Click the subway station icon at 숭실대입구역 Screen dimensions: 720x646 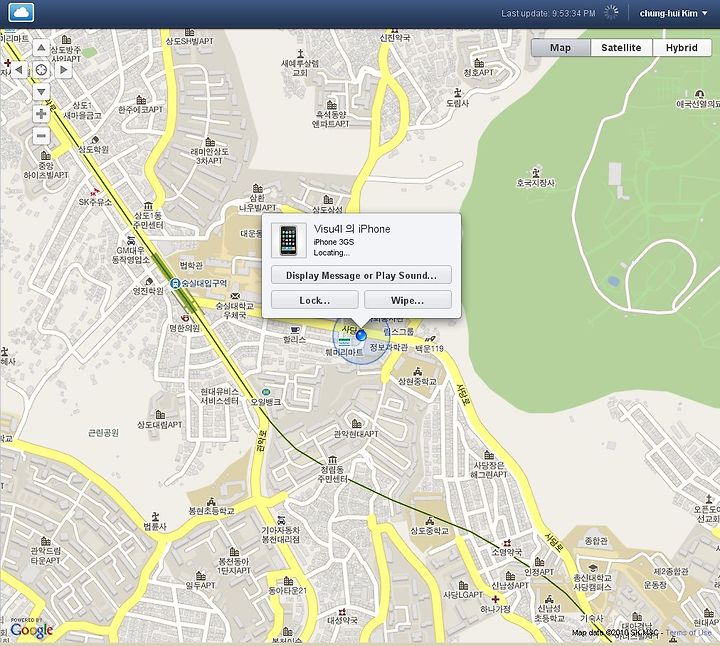tap(174, 283)
